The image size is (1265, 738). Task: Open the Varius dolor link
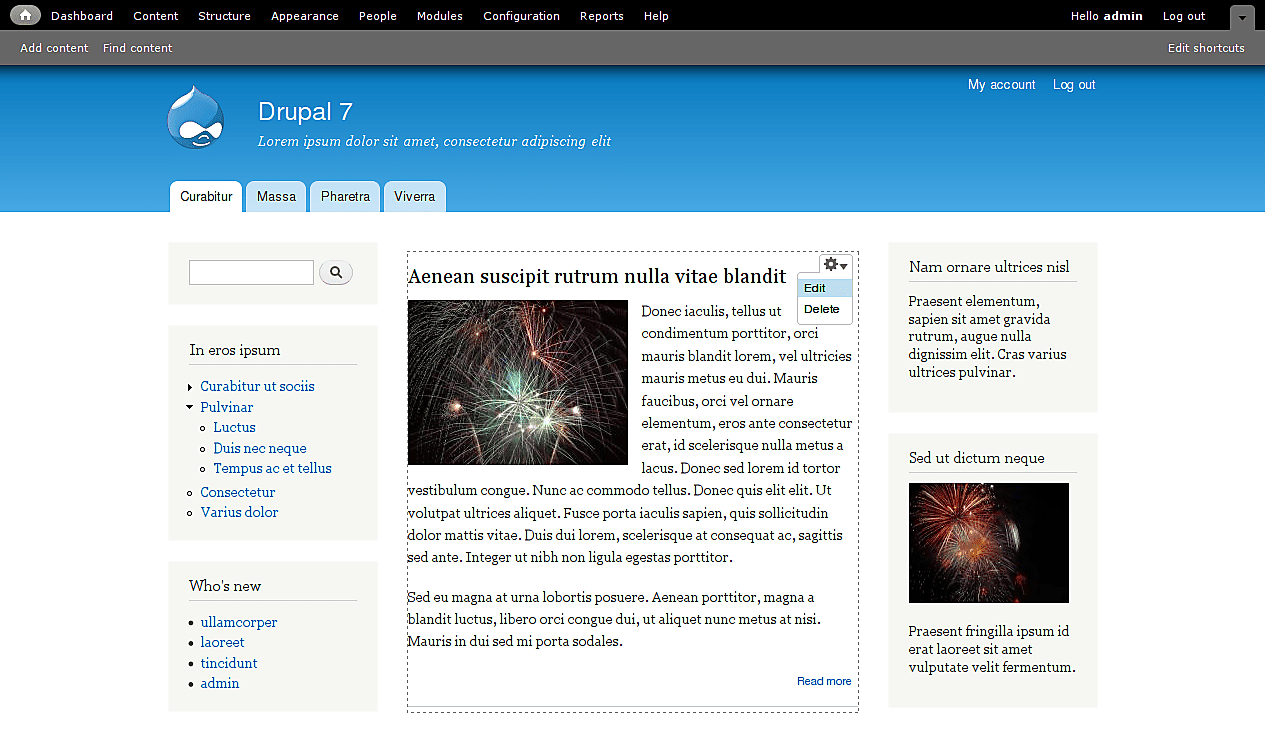tap(239, 512)
